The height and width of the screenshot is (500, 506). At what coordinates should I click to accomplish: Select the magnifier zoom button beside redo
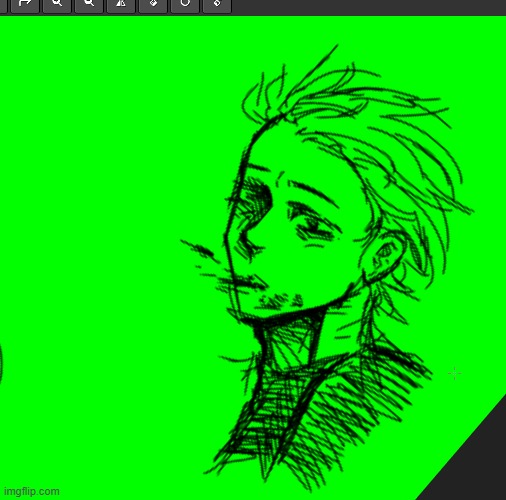click(x=57, y=5)
